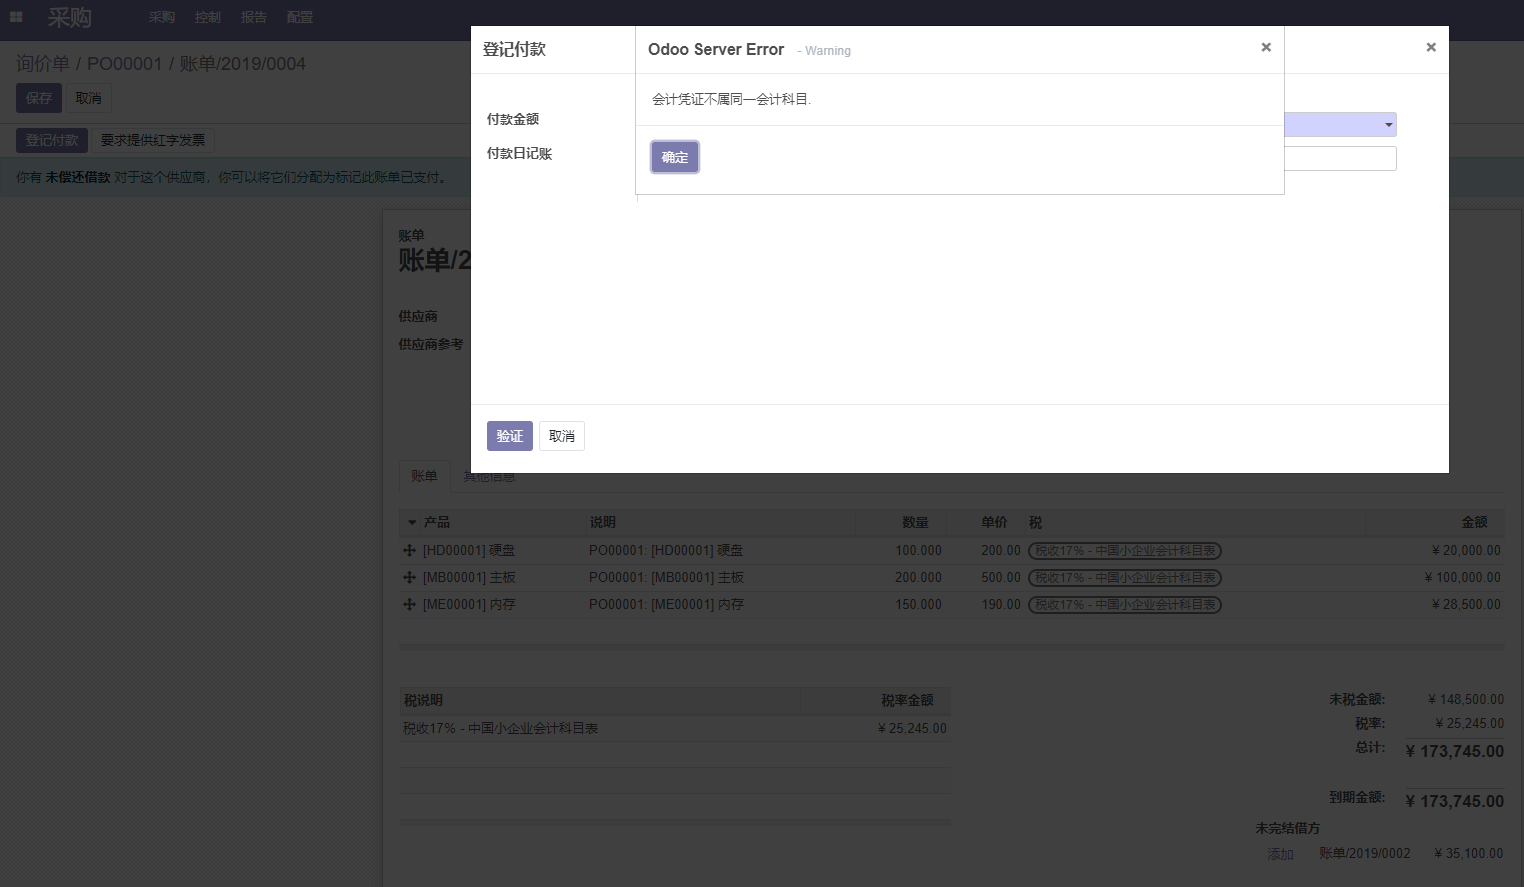
Task: Open the payment journal dropdown arrow
Action: point(1388,125)
